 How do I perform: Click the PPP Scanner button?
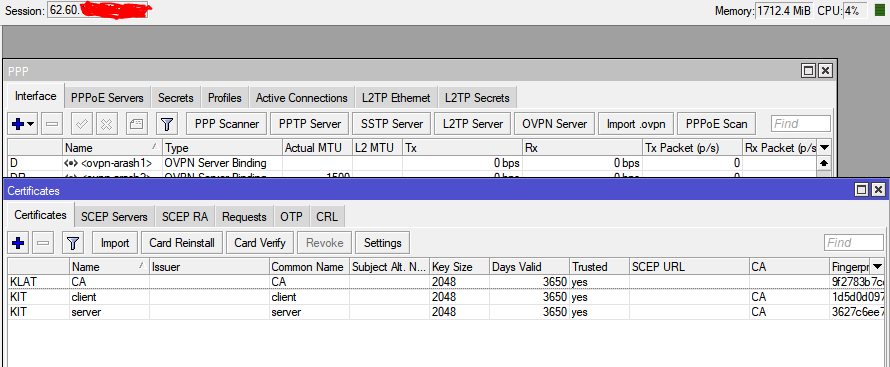226,124
